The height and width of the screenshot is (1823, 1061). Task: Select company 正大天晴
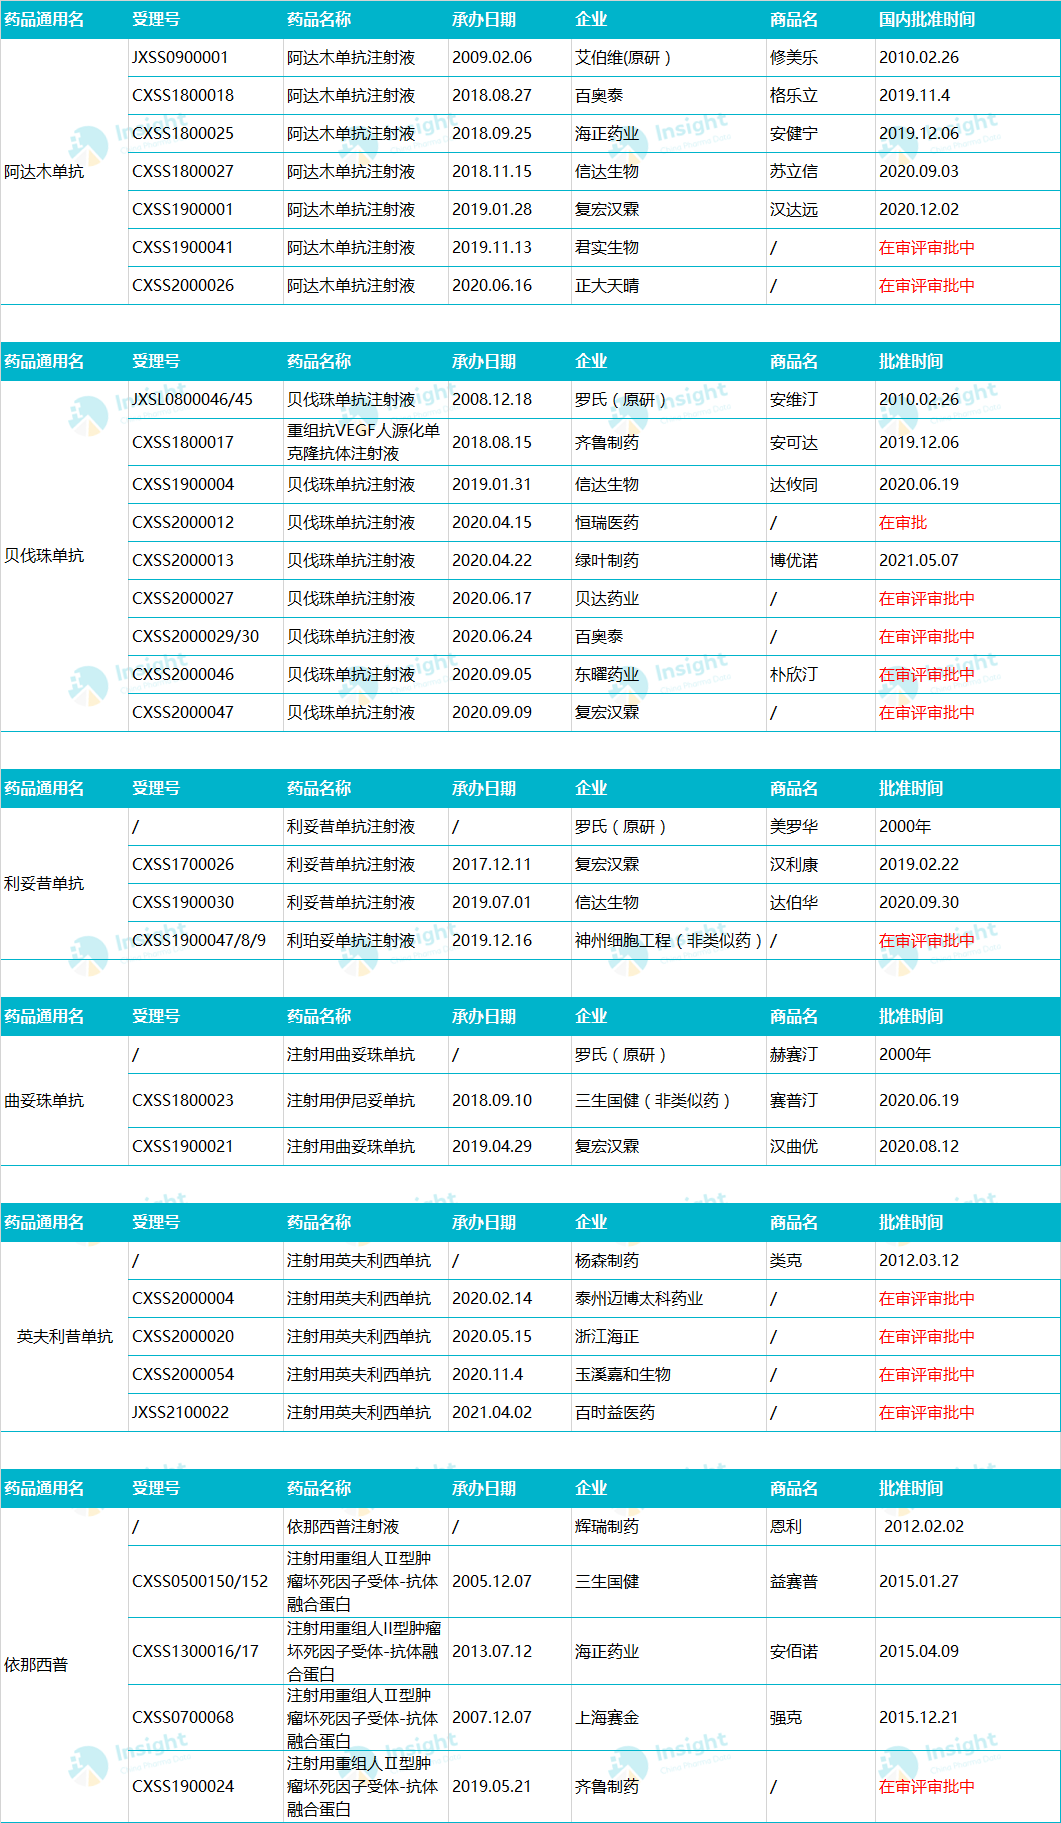(x=607, y=286)
